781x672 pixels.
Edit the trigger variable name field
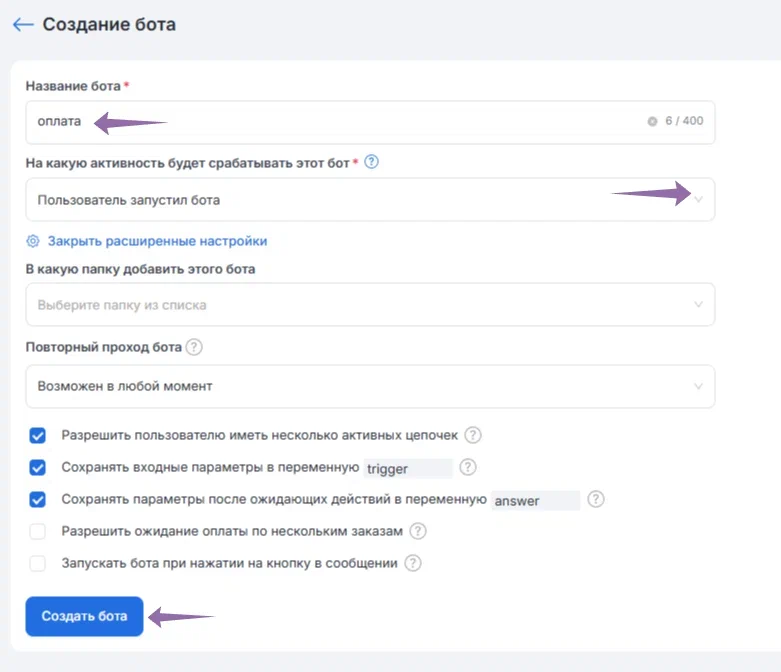(408, 468)
